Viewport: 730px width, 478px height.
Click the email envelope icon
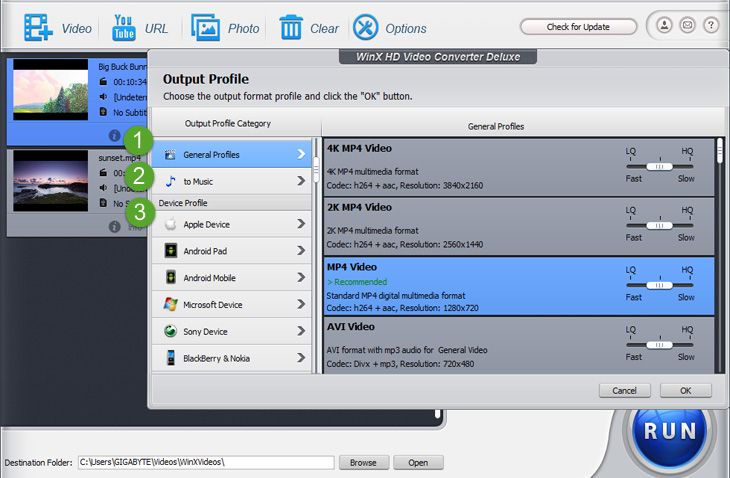pyautogui.click(x=688, y=26)
